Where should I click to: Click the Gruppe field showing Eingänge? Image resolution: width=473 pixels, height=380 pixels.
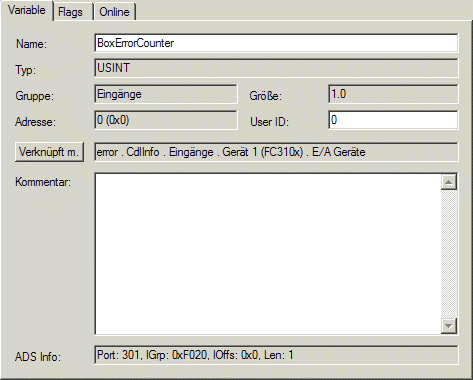click(166, 94)
